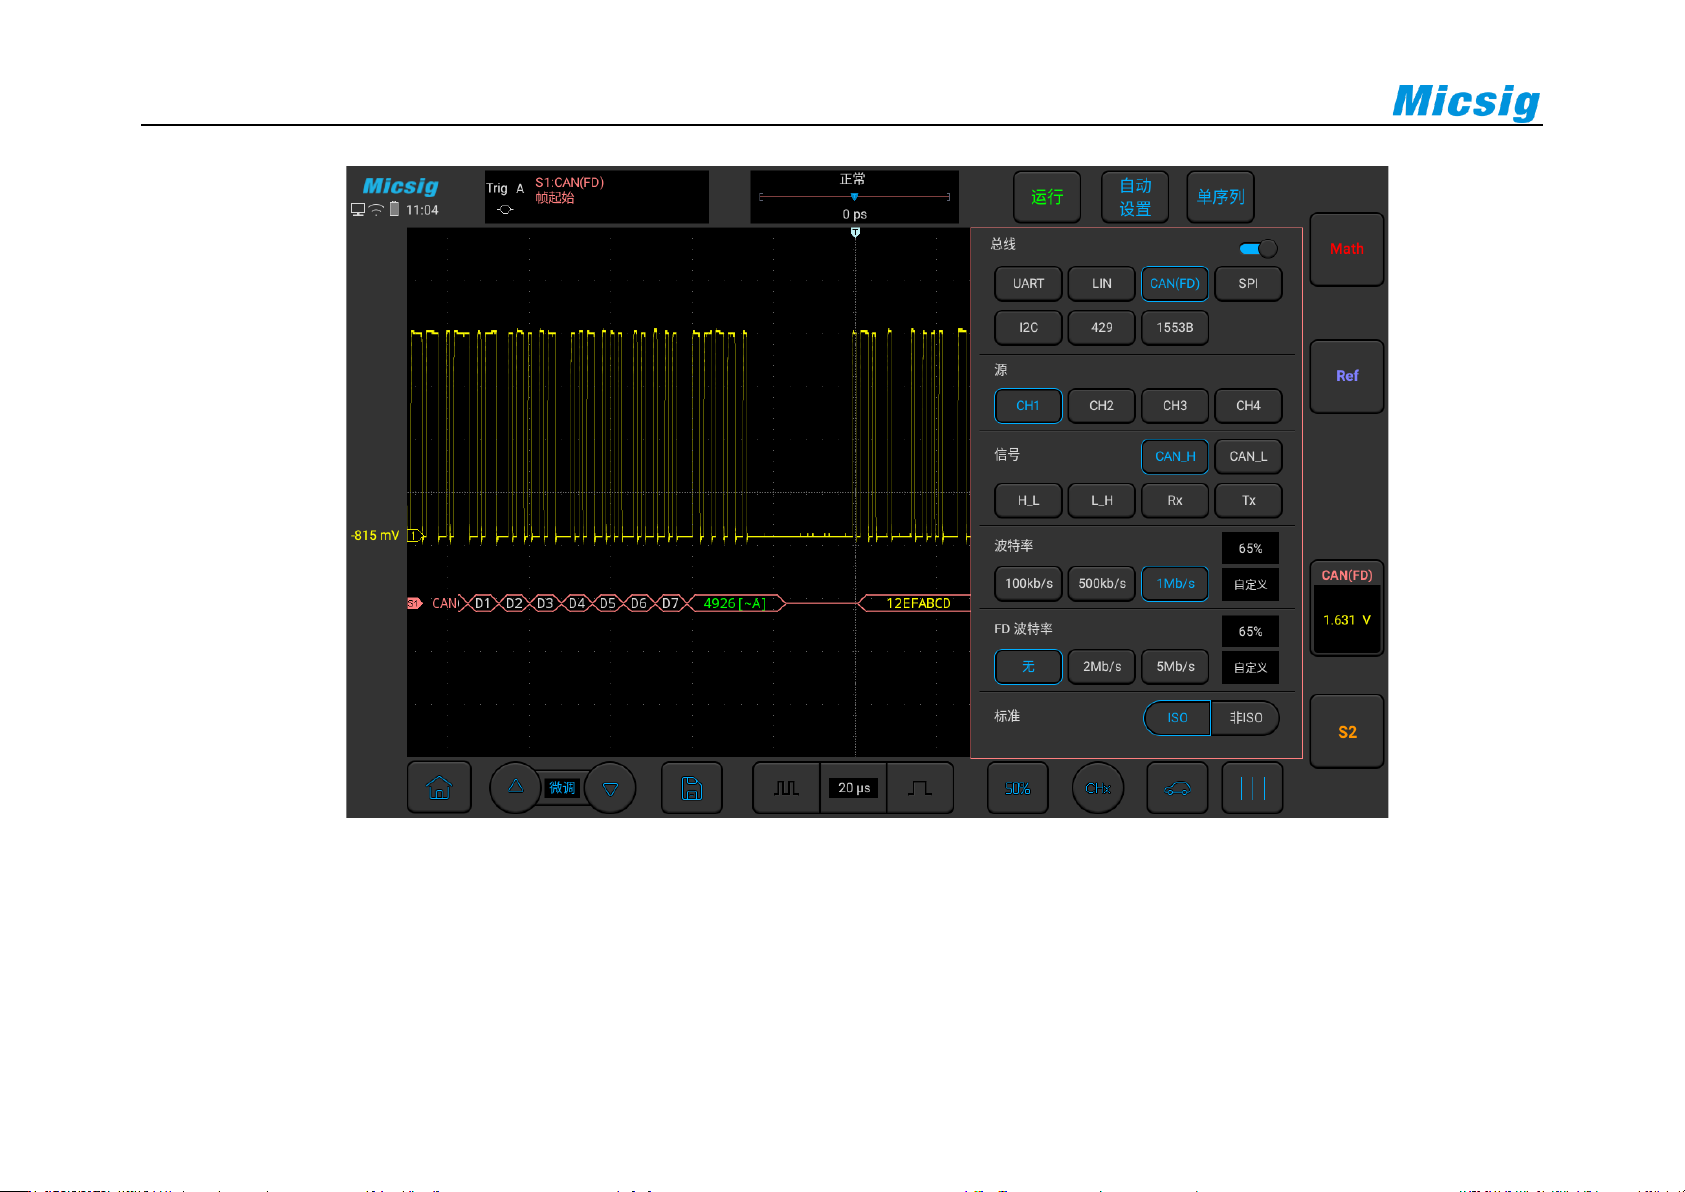The image size is (1685, 1192).
Task: Open the trigger settings S1:CAN(FD) box
Action: click(x=597, y=196)
